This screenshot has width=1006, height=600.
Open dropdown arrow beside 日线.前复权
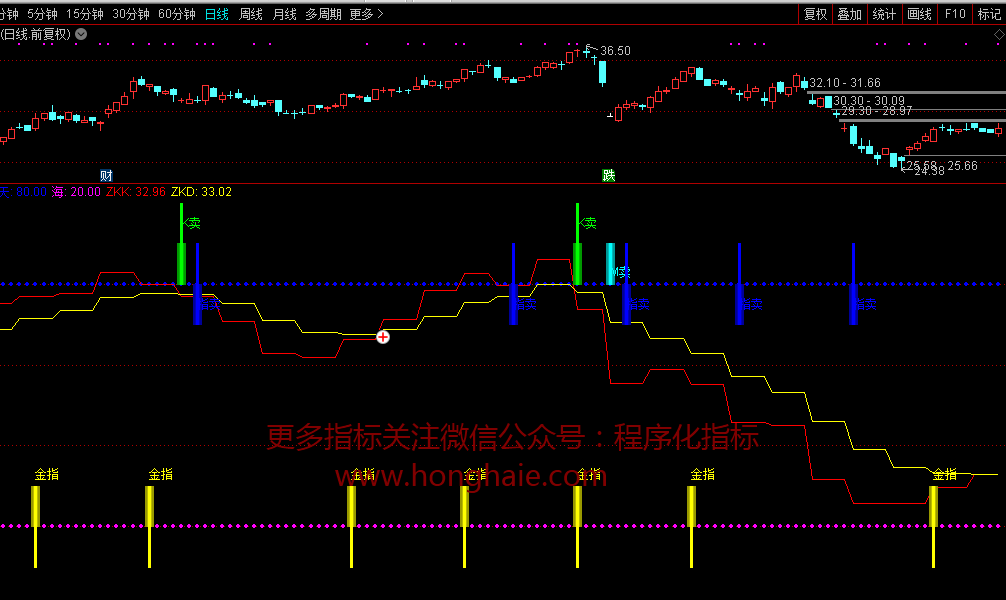81,34
